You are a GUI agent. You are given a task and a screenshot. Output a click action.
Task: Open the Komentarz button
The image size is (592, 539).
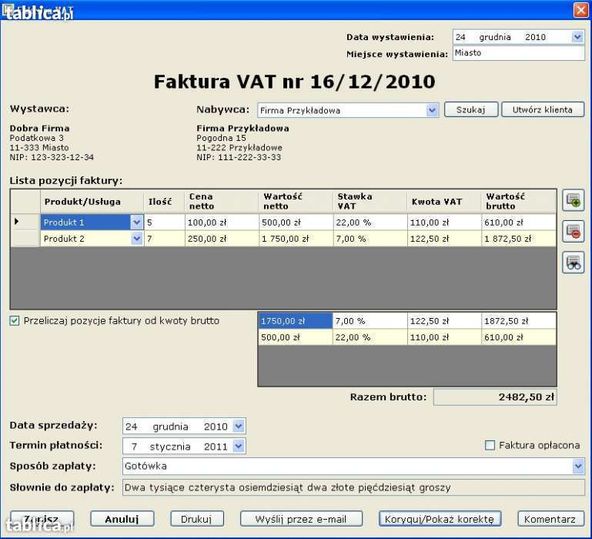(550, 519)
